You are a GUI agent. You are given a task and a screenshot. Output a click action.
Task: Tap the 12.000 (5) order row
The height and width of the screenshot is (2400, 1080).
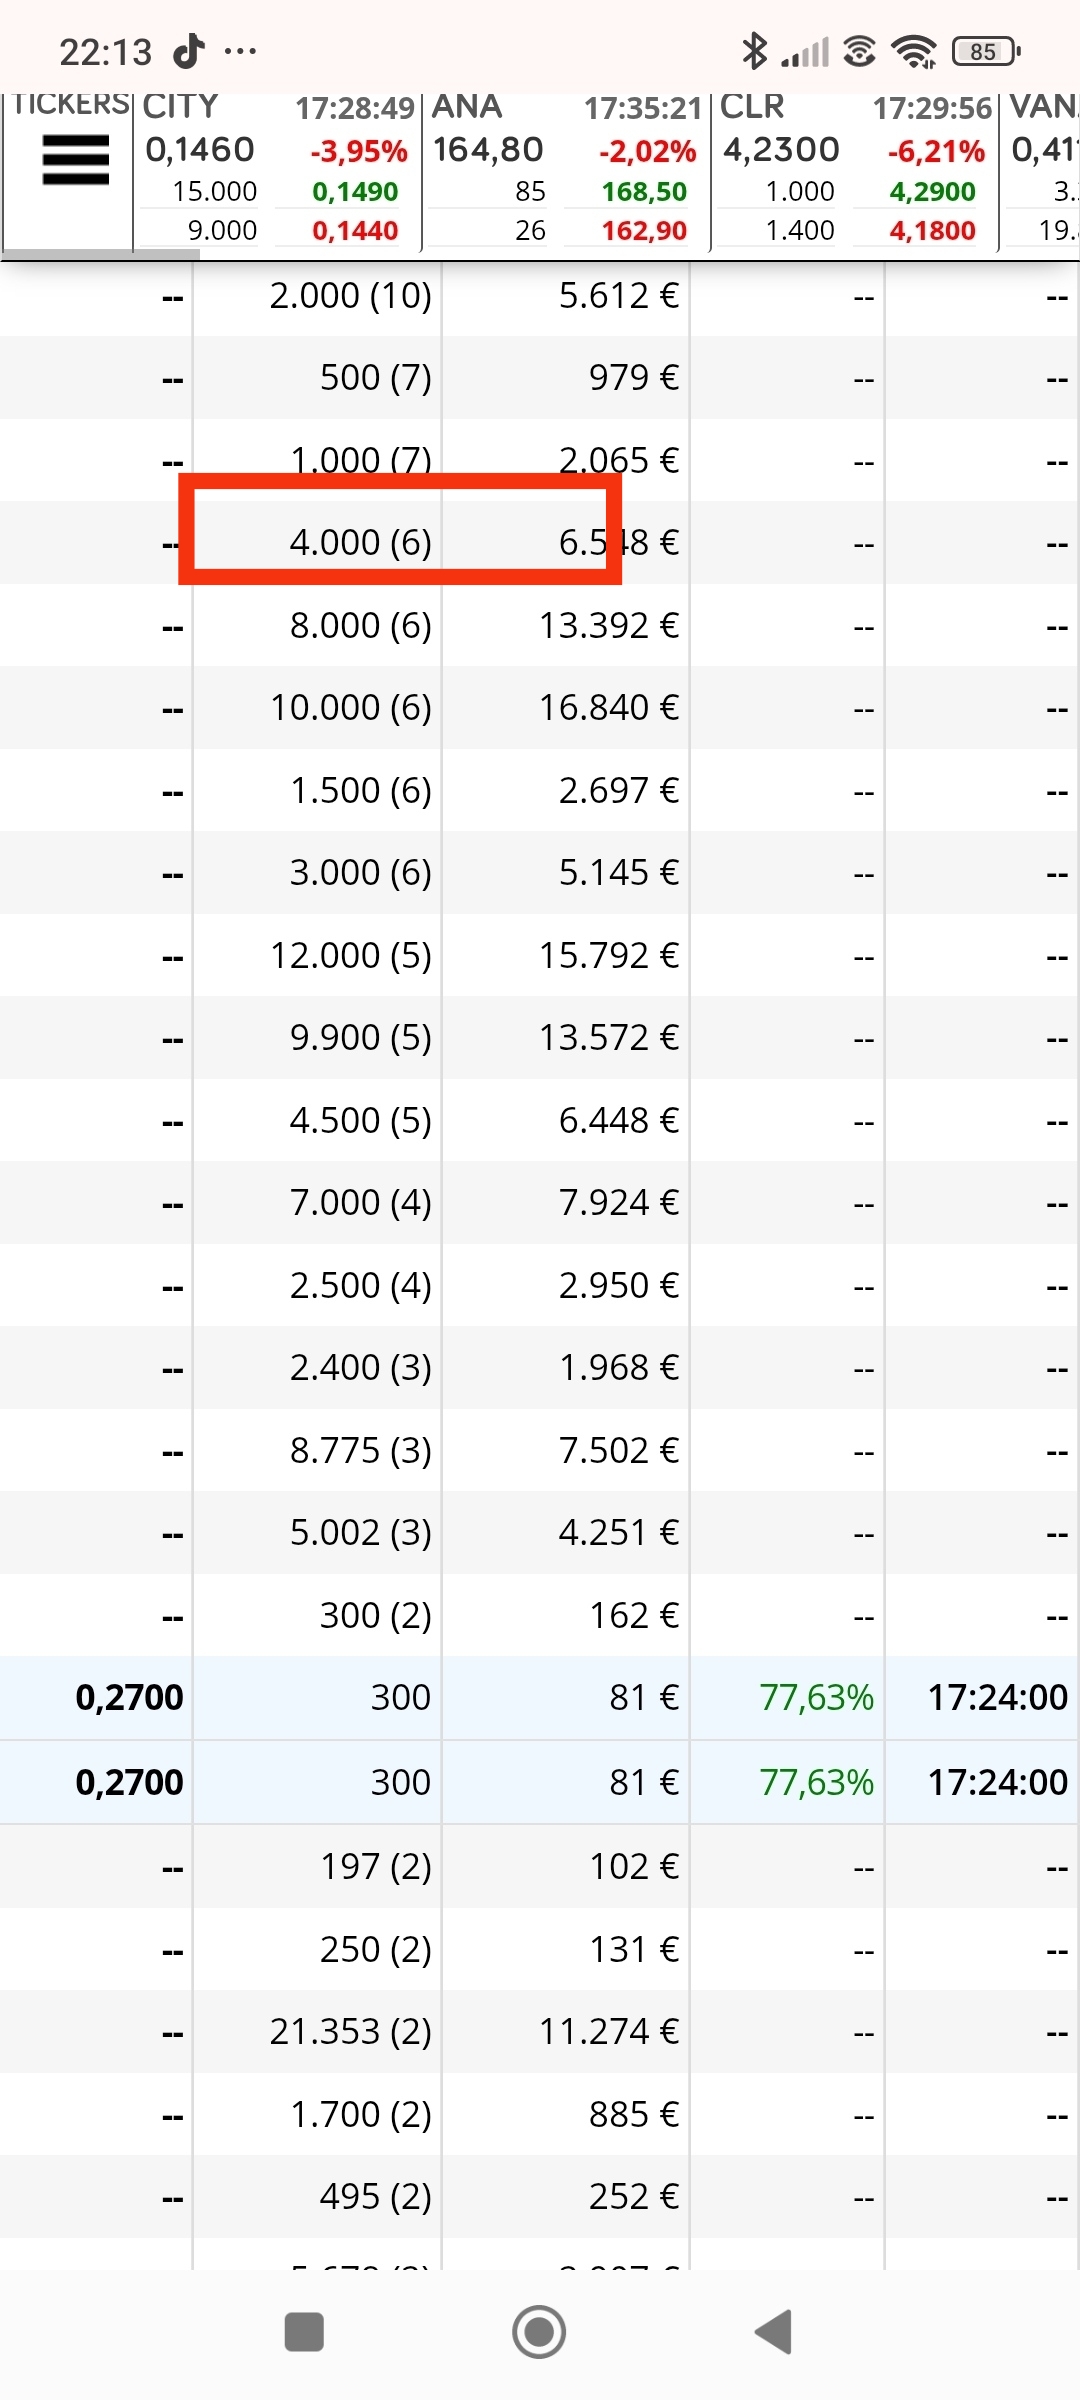coord(540,955)
